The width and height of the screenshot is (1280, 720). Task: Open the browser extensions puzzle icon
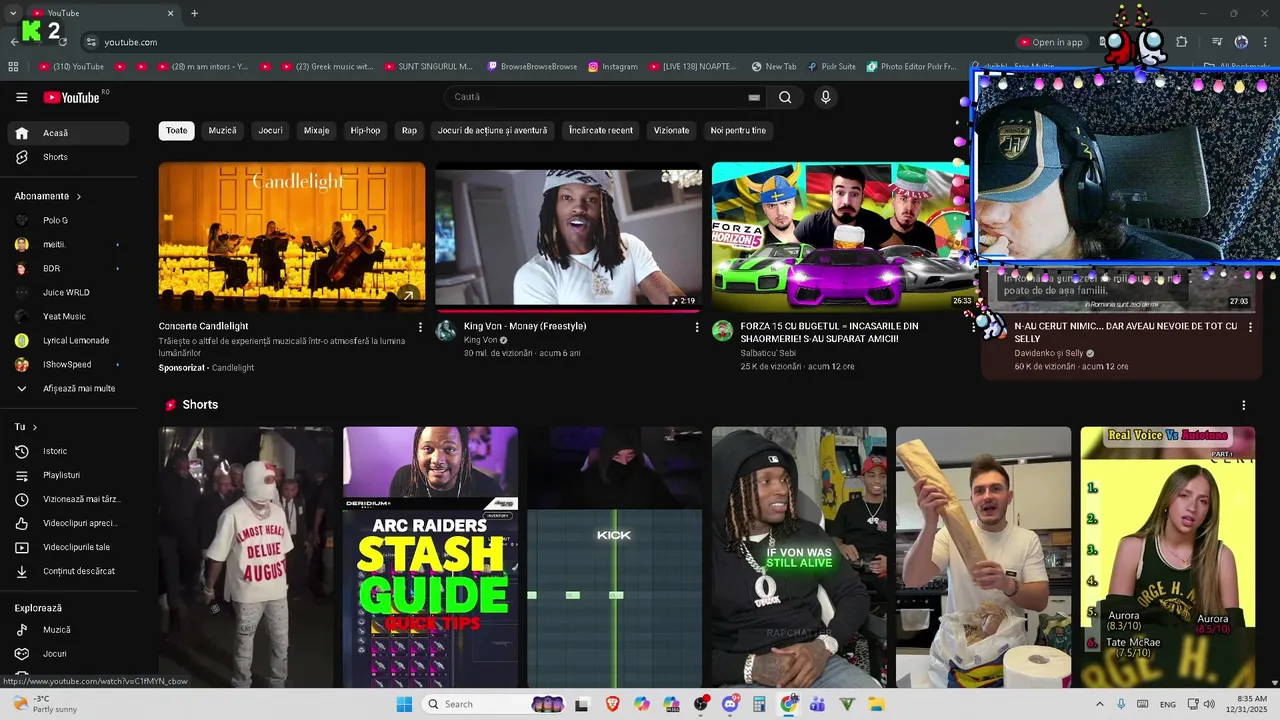pyautogui.click(x=1181, y=42)
